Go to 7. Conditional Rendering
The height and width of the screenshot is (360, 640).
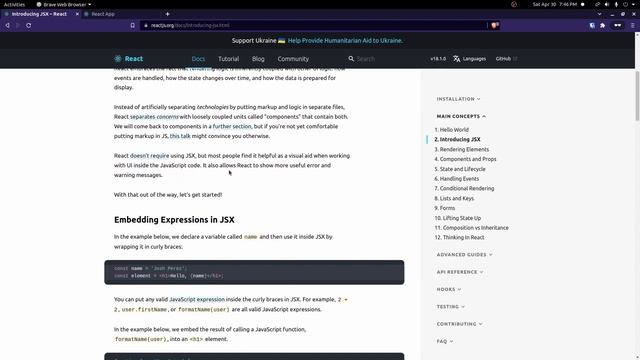point(464,189)
